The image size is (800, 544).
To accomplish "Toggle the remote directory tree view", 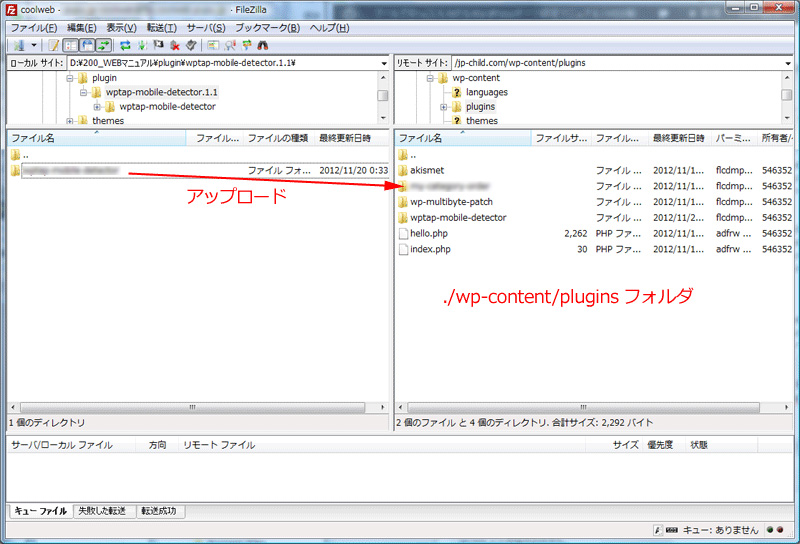I will [87, 45].
